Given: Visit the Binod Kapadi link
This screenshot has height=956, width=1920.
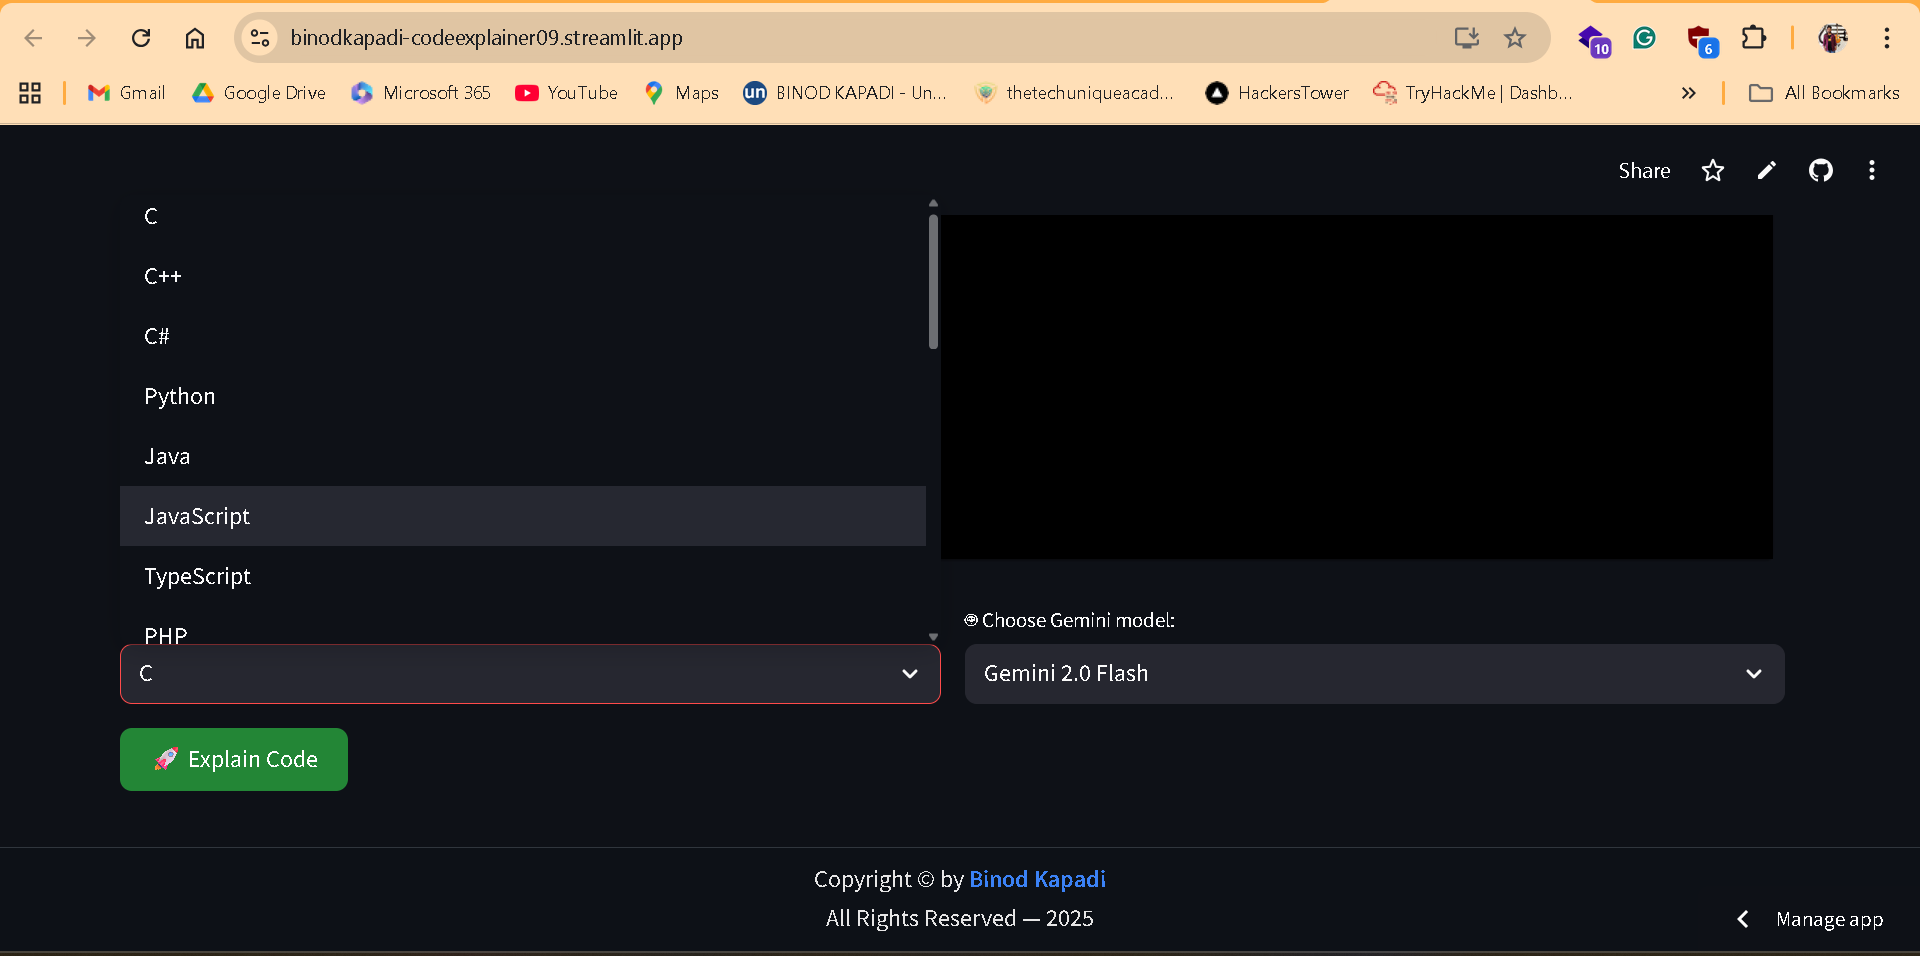Looking at the screenshot, I should pos(1037,879).
